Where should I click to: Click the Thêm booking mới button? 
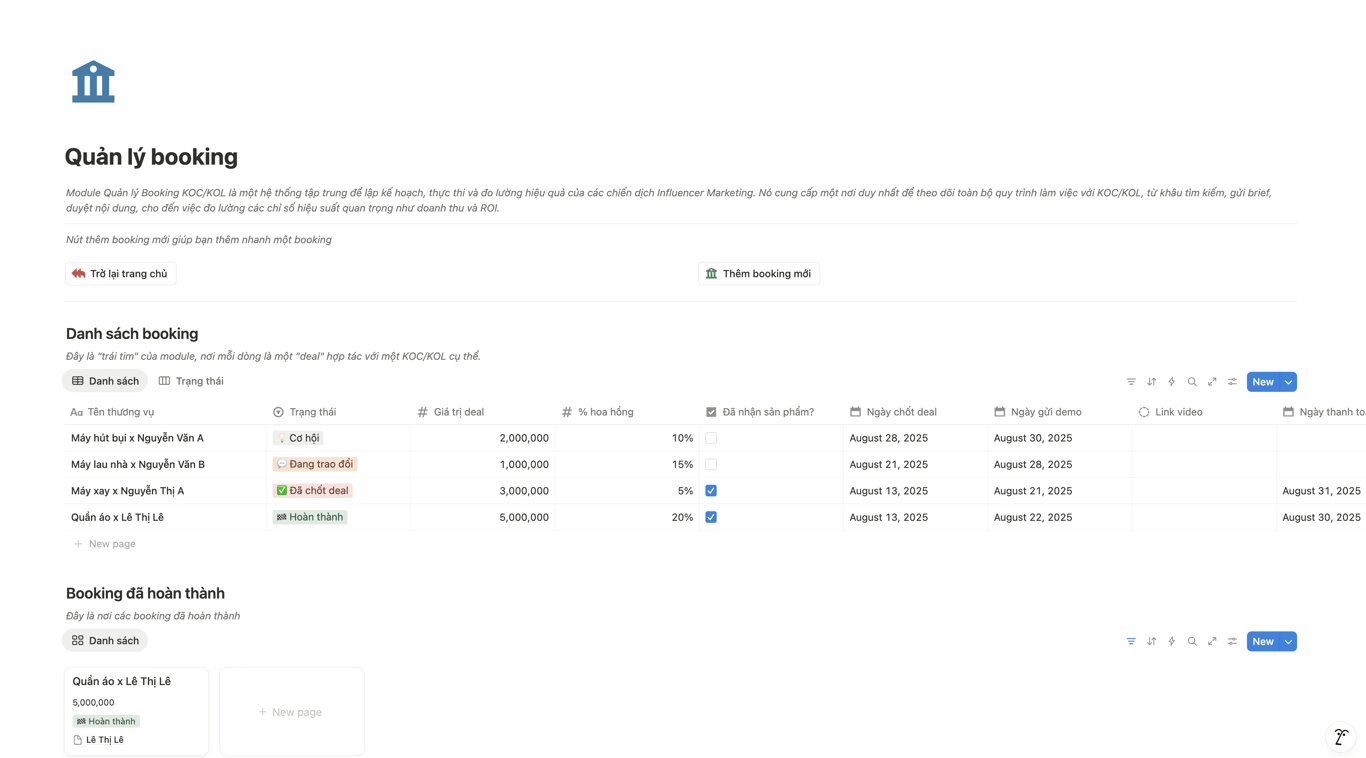click(x=759, y=274)
